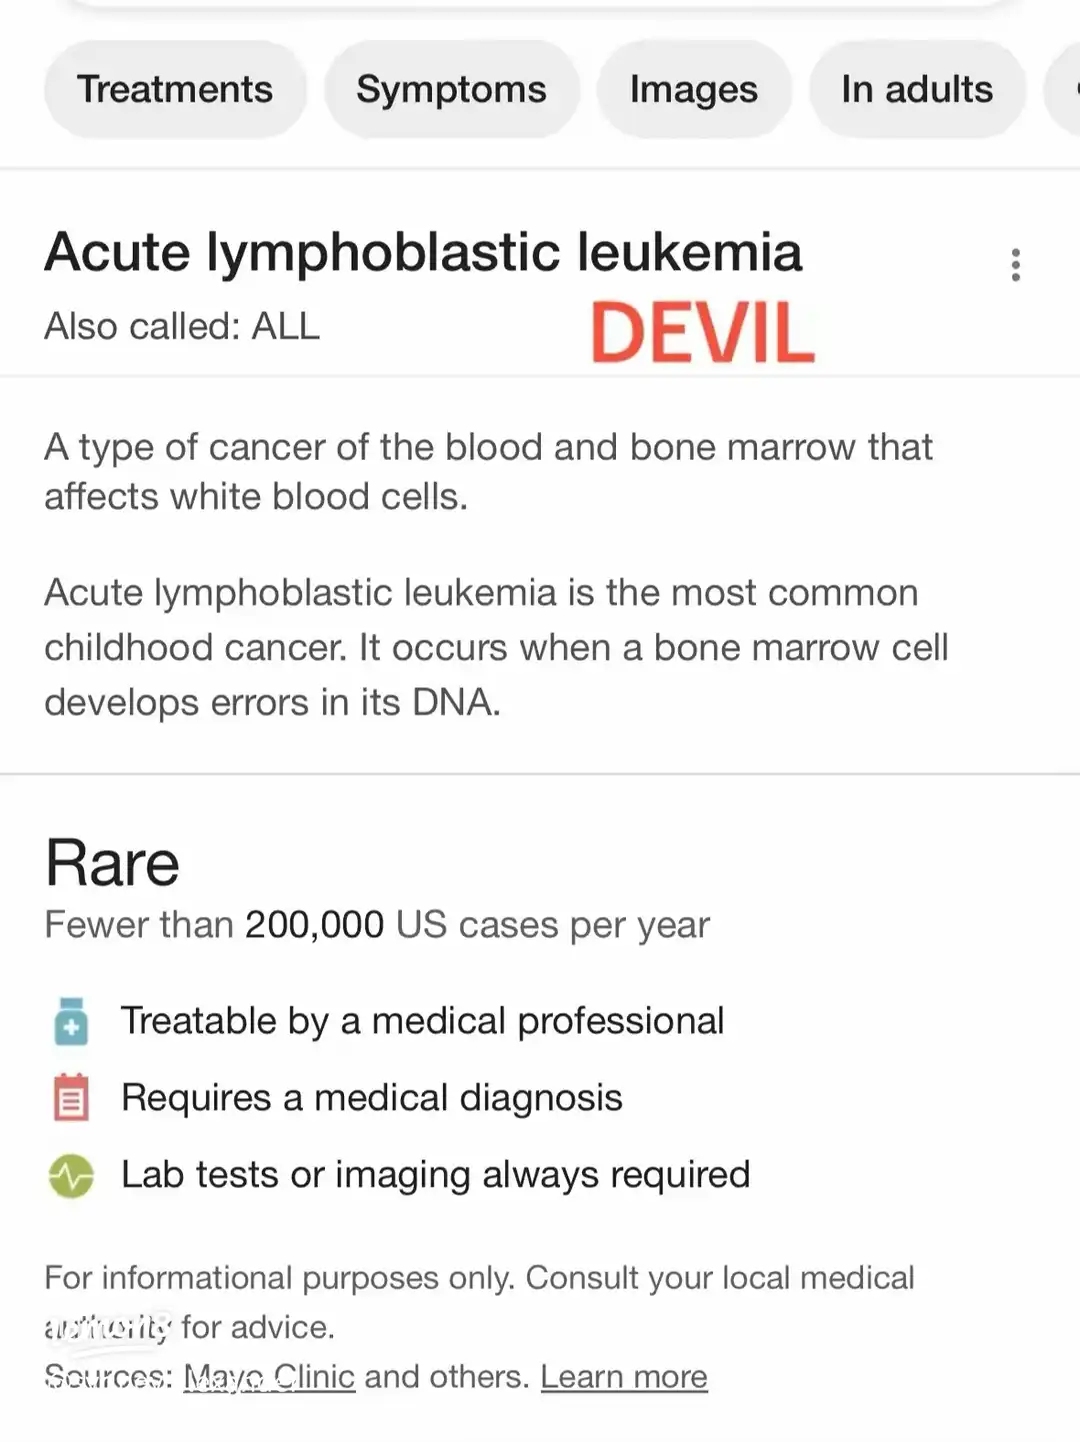Image resolution: width=1080 pixels, height=1442 pixels.
Task: Choose the In adults chip
Action: [917, 89]
